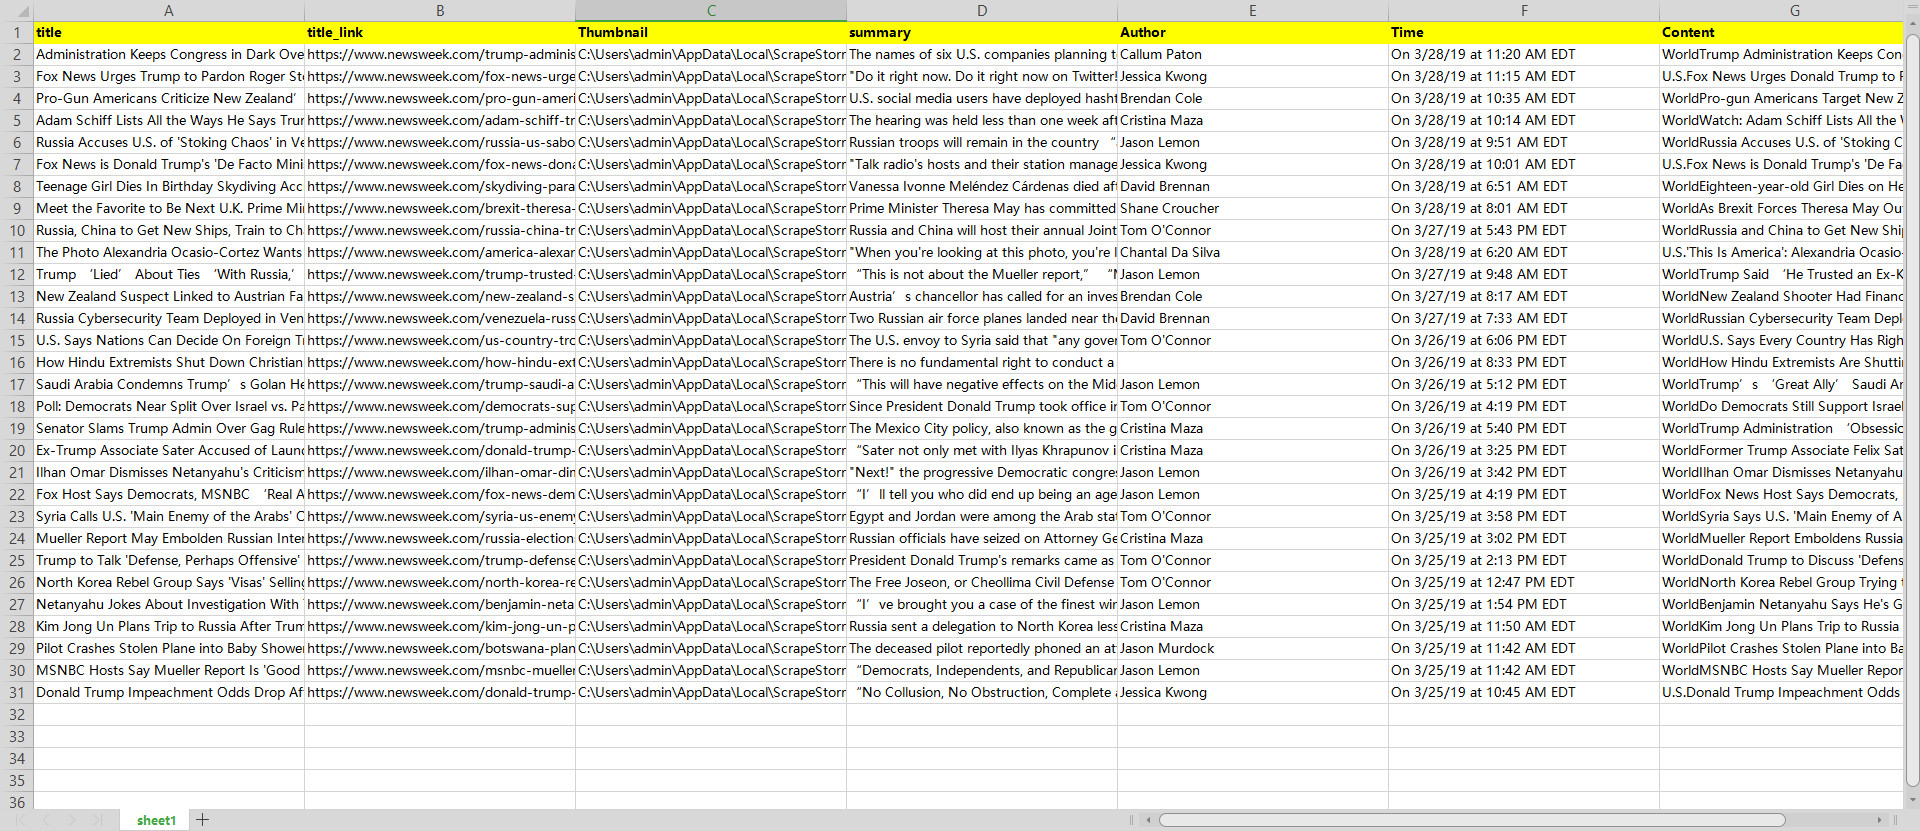Viewport: 1920px width, 831px height.
Task: Select the 'Thumbnail' header cell
Action: click(711, 32)
